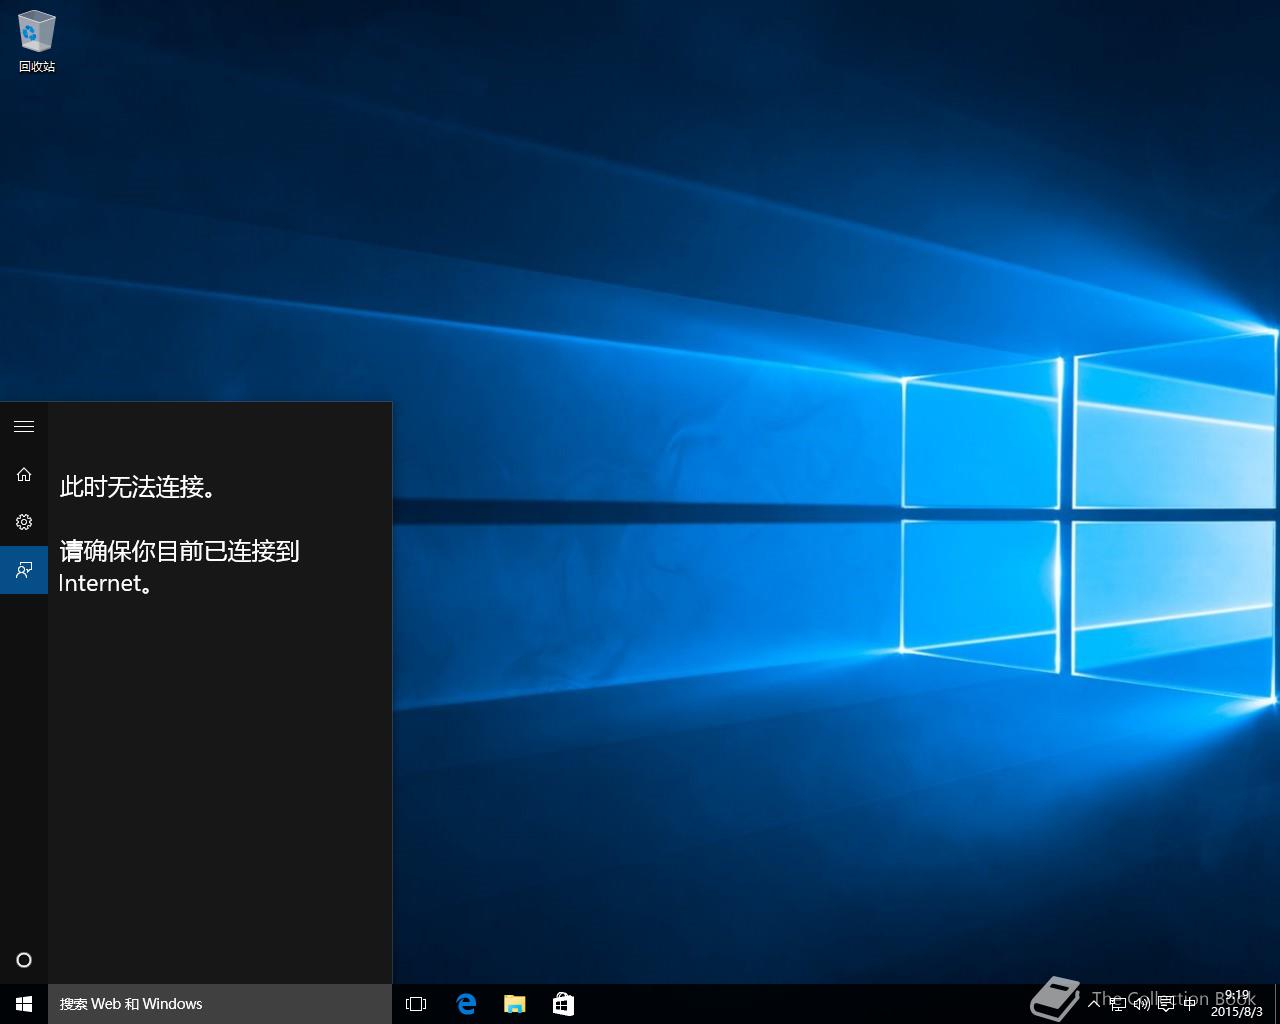Open Task View from the taskbar
Viewport: 1280px width, 1024px height.
416,1004
